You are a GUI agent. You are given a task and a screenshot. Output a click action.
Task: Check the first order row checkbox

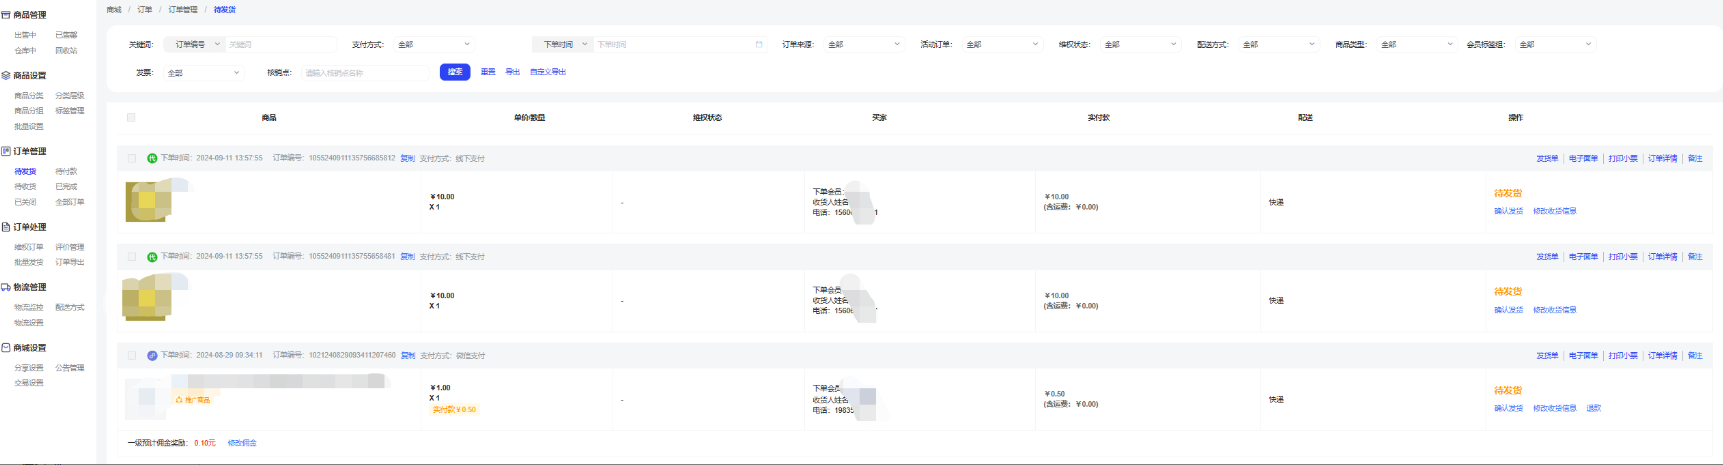(131, 158)
